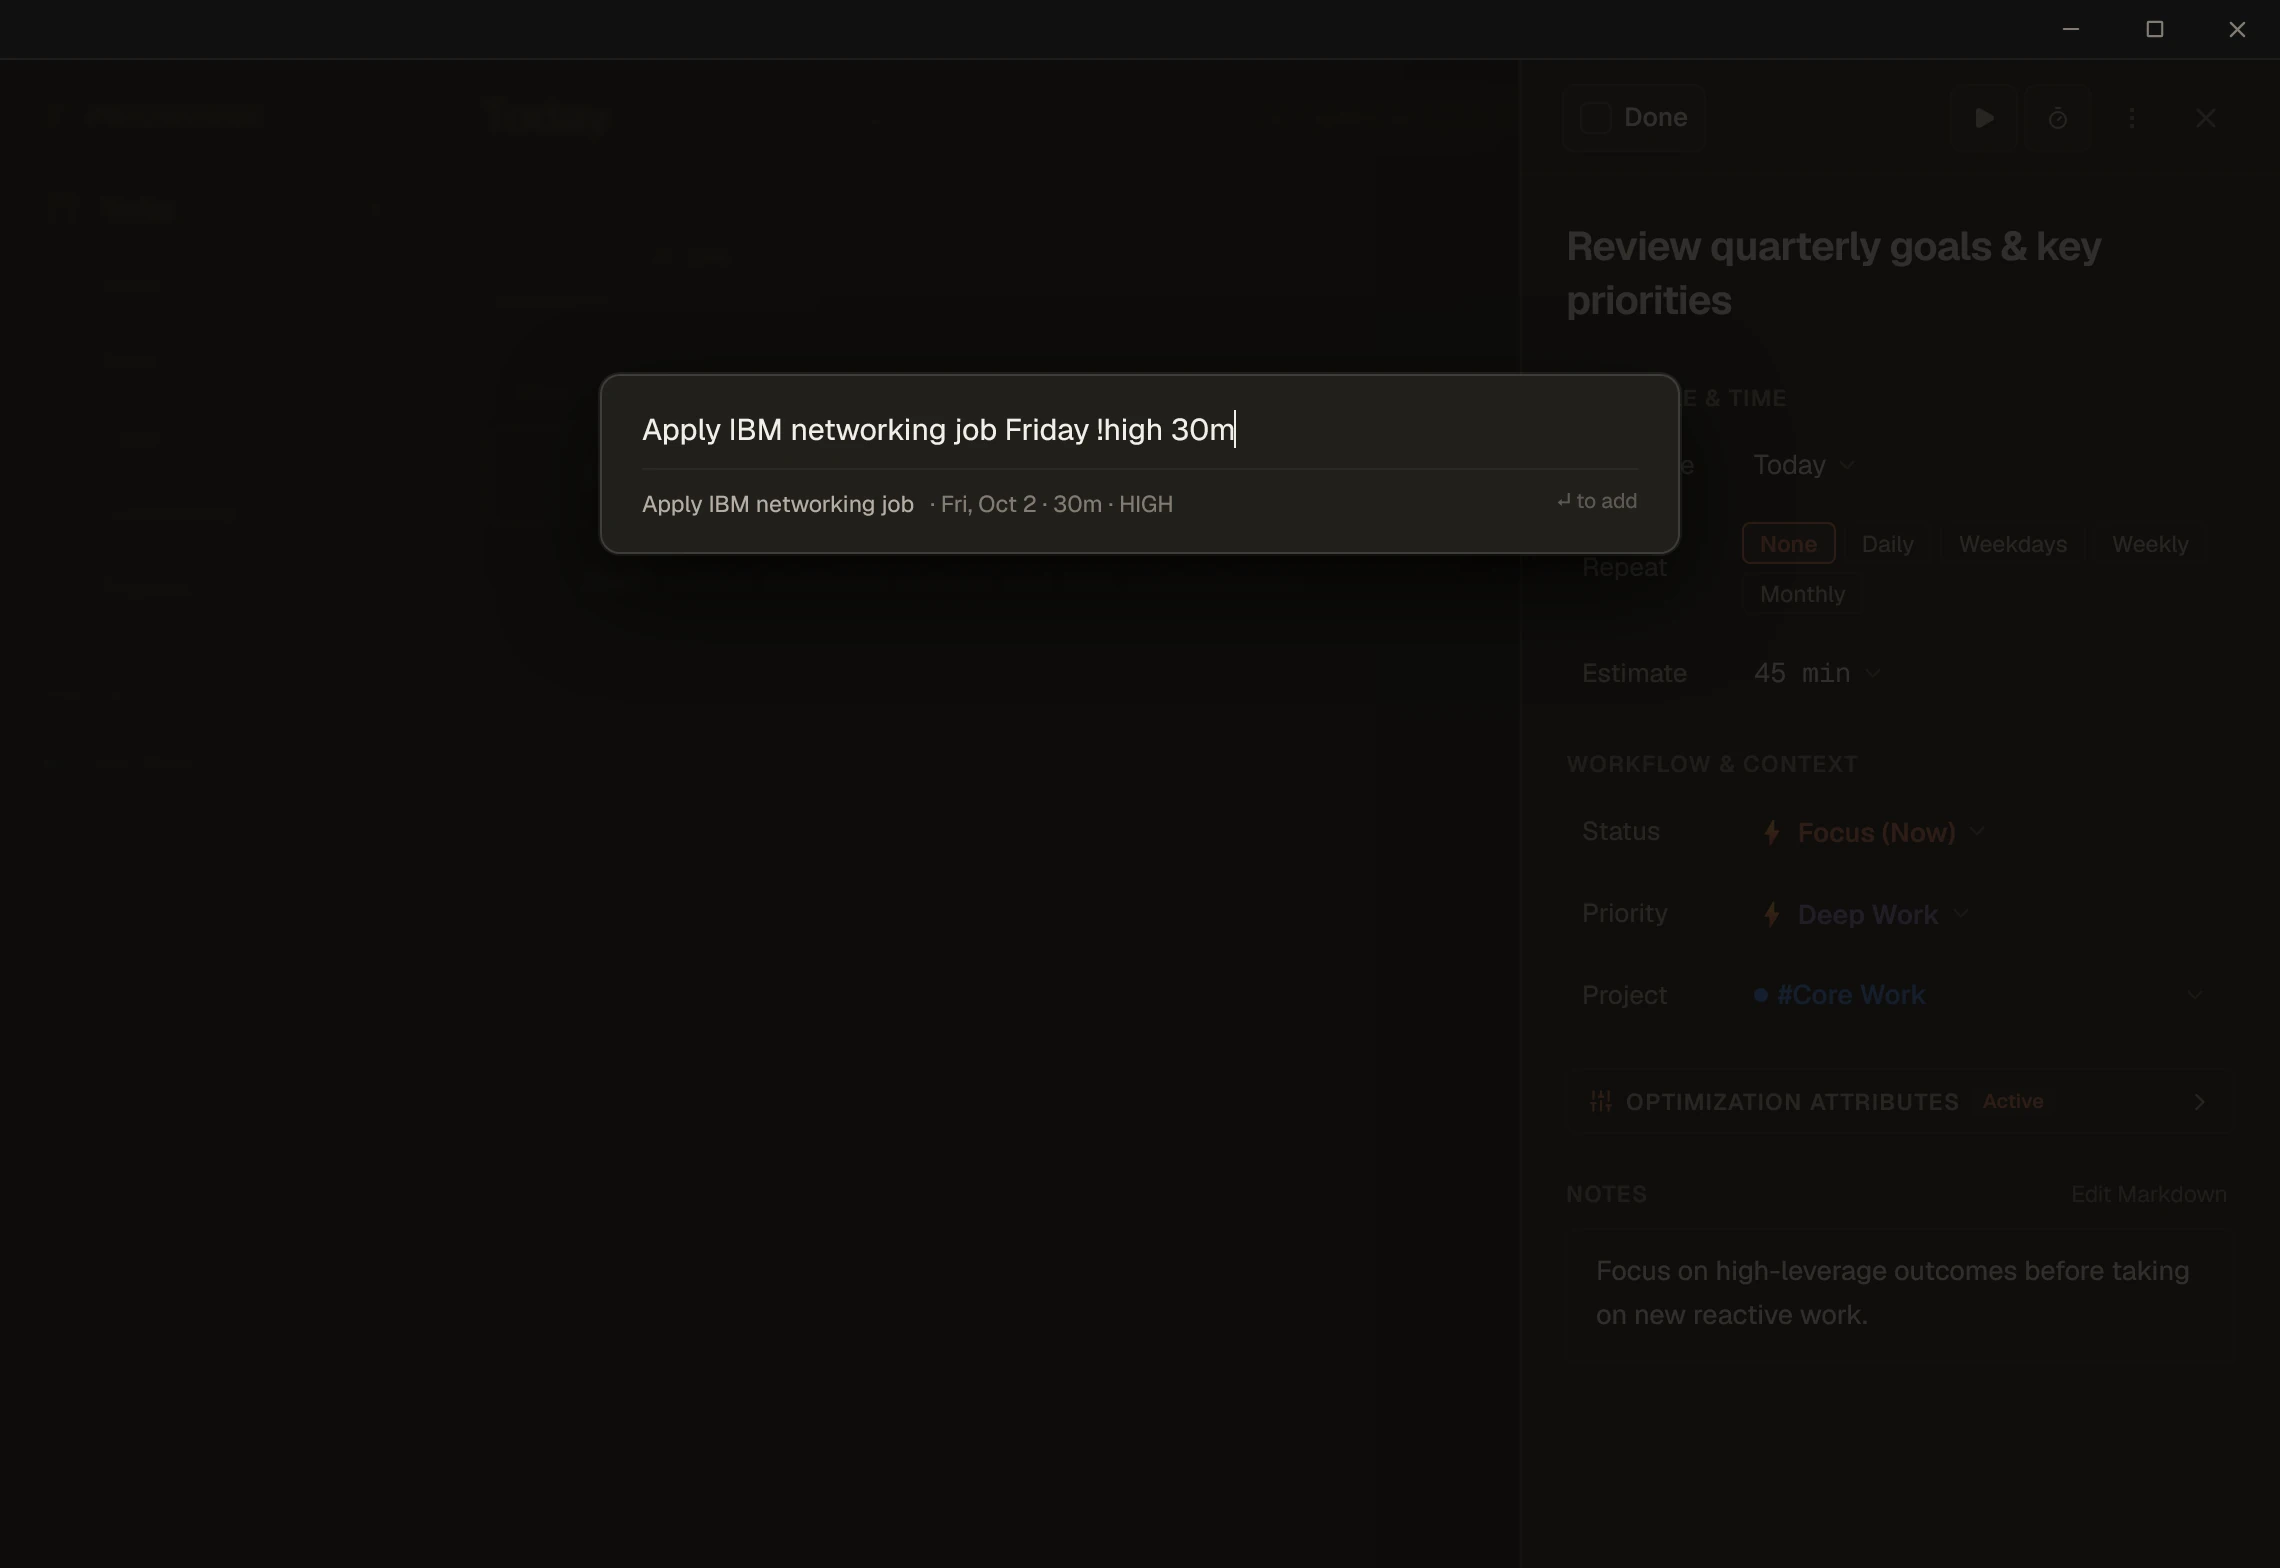This screenshot has height=1568, width=2280.
Task: Expand the Optimization Attributes section chevron
Action: pos(2199,1101)
